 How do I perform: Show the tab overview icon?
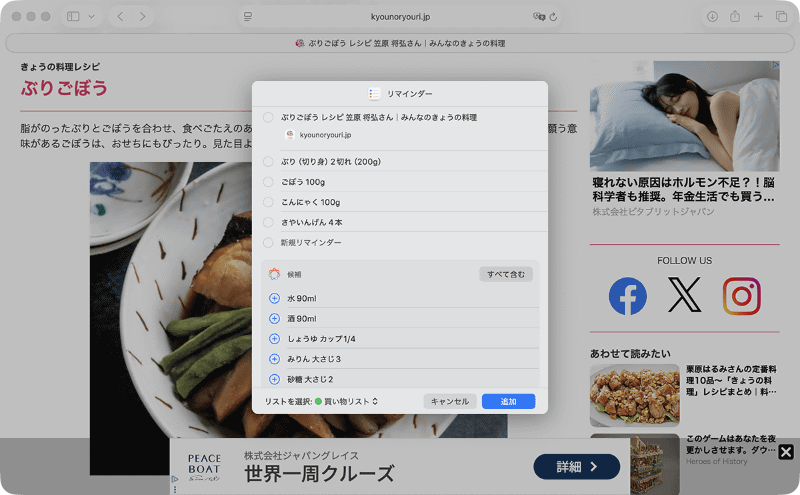tap(781, 16)
